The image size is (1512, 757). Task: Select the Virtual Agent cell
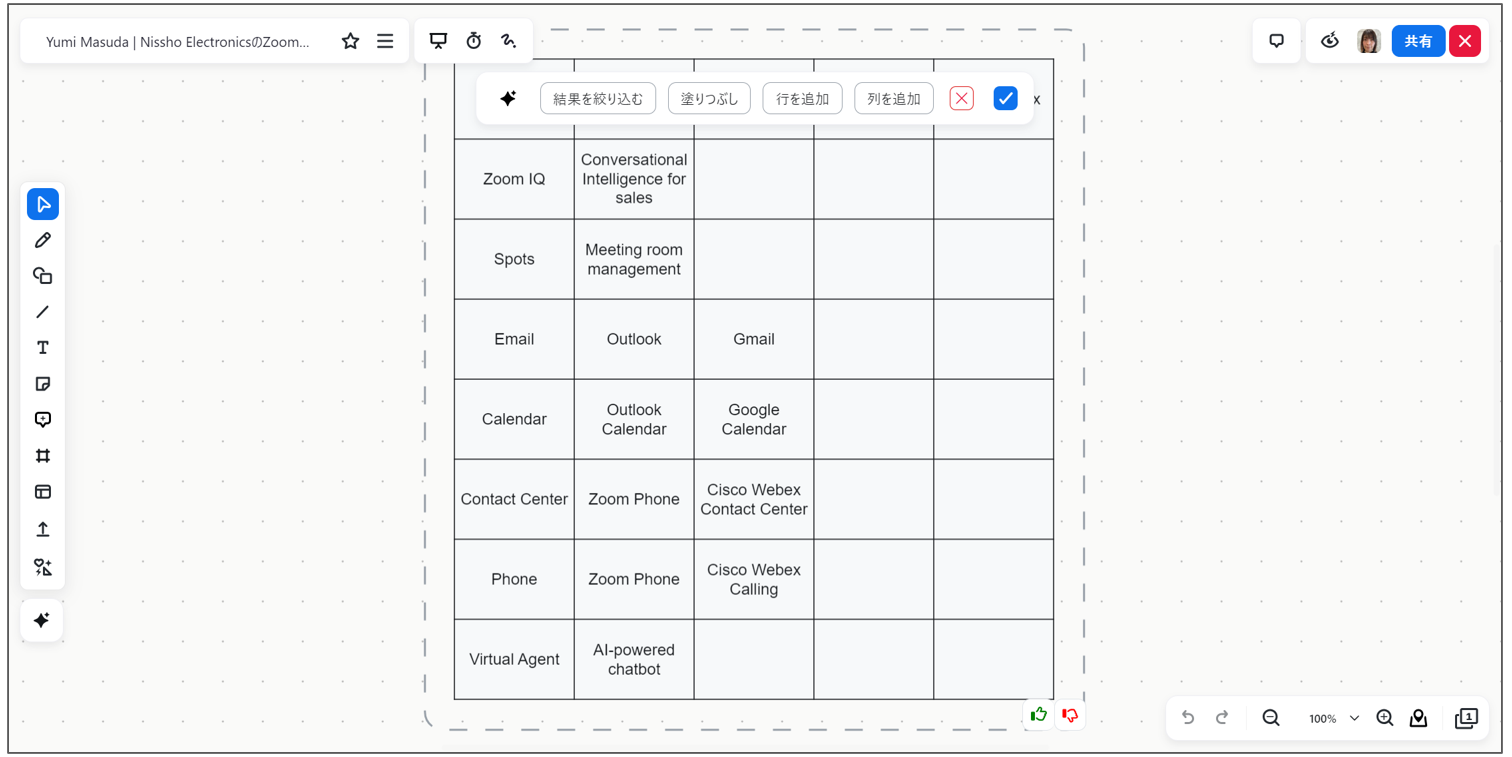coord(514,659)
